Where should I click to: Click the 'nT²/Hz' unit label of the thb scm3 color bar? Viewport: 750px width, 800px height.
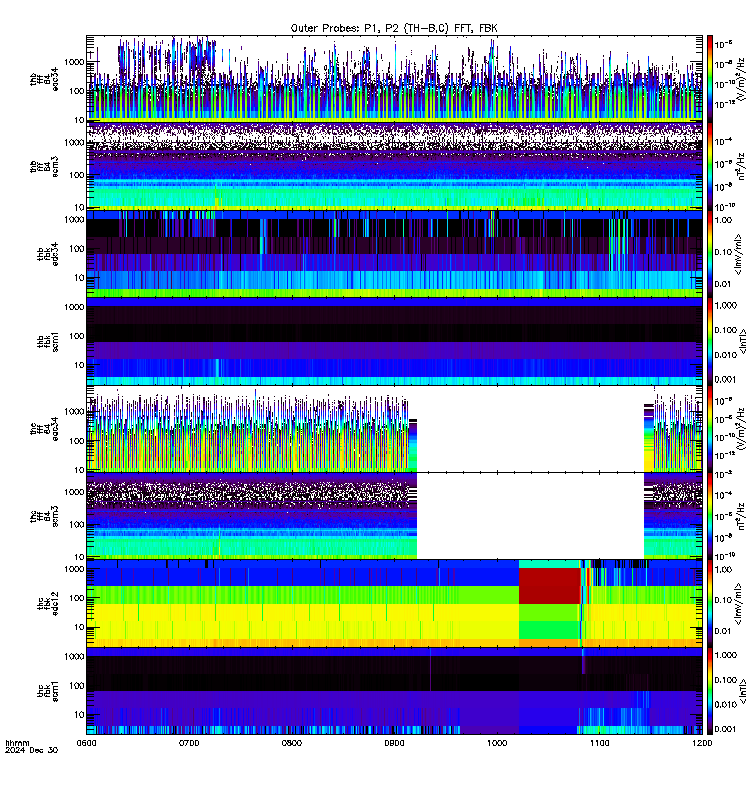tap(742, 166)
